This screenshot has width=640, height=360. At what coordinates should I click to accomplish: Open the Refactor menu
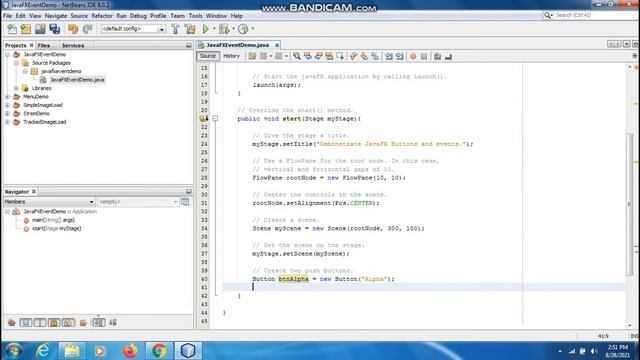[x=102, y=16]
